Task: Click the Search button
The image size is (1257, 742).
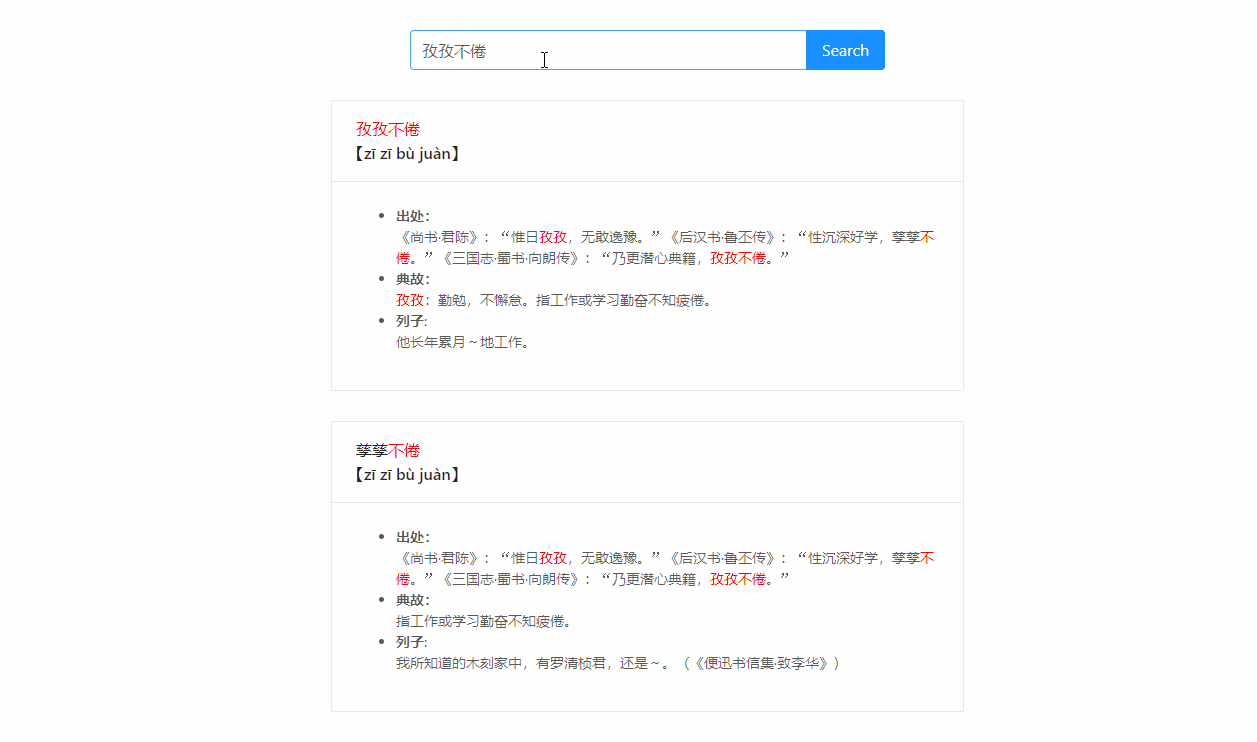Action: click(x=845, y=50)
